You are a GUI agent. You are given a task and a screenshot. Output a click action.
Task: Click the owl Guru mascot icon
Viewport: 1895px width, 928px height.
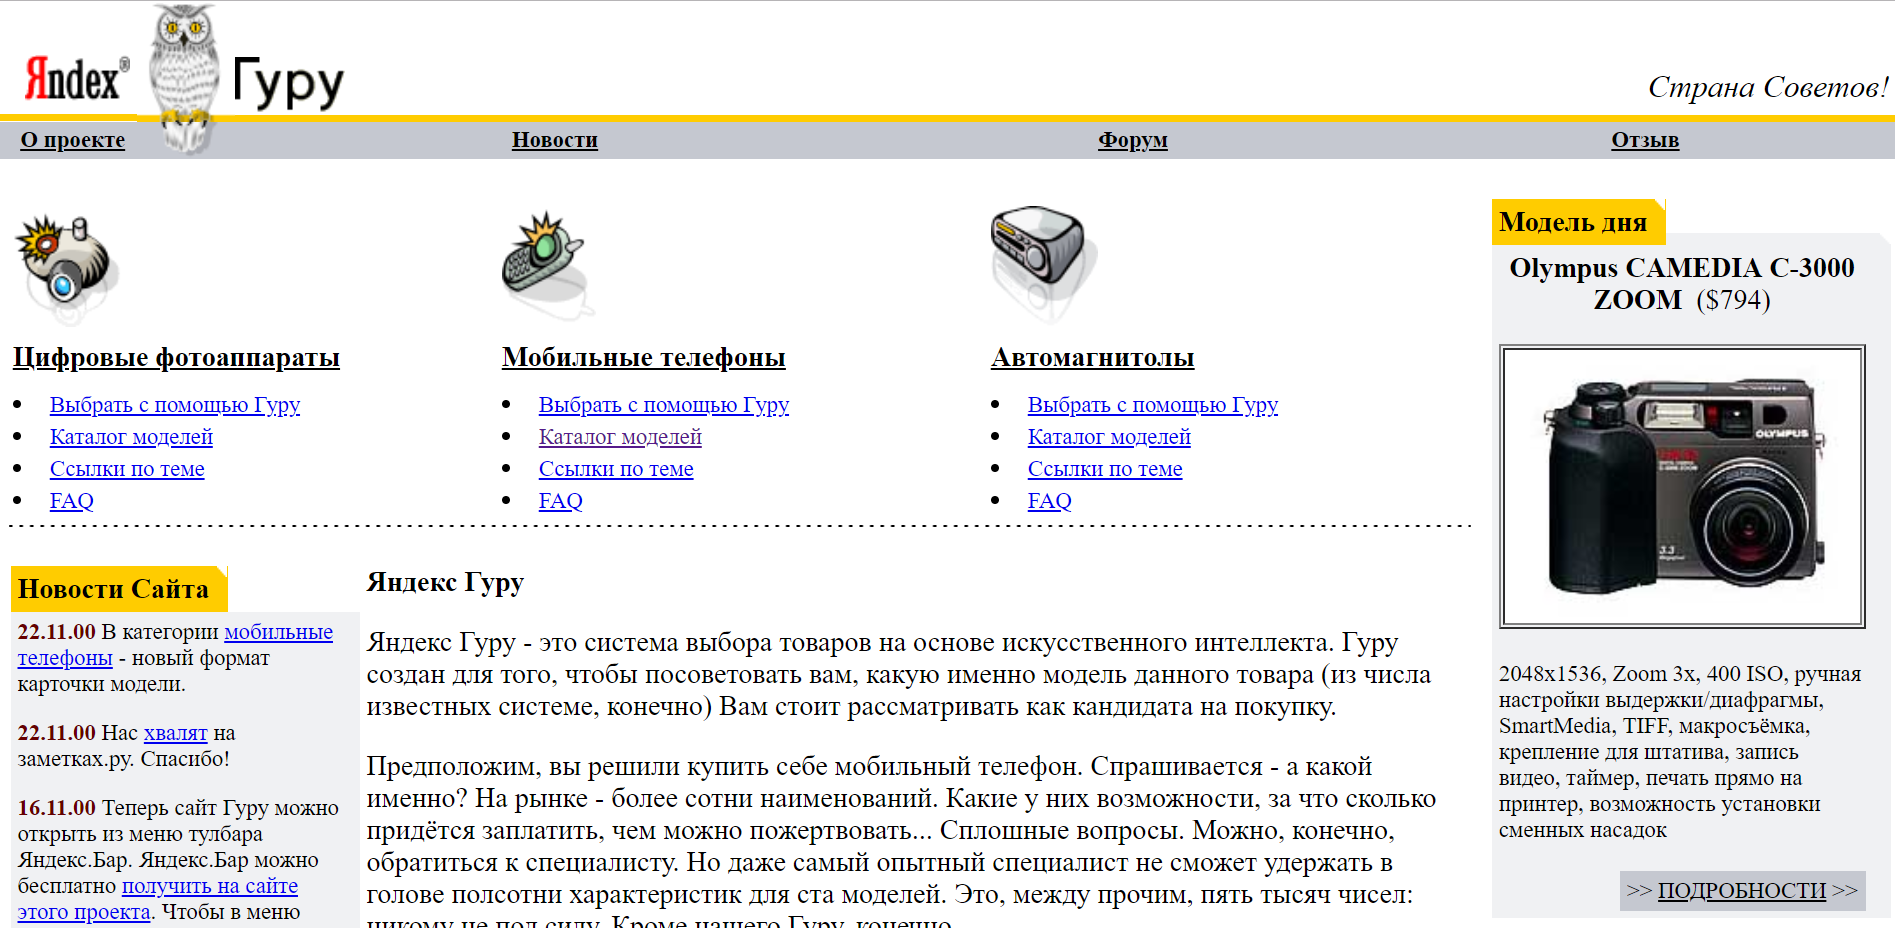point(184,78)
